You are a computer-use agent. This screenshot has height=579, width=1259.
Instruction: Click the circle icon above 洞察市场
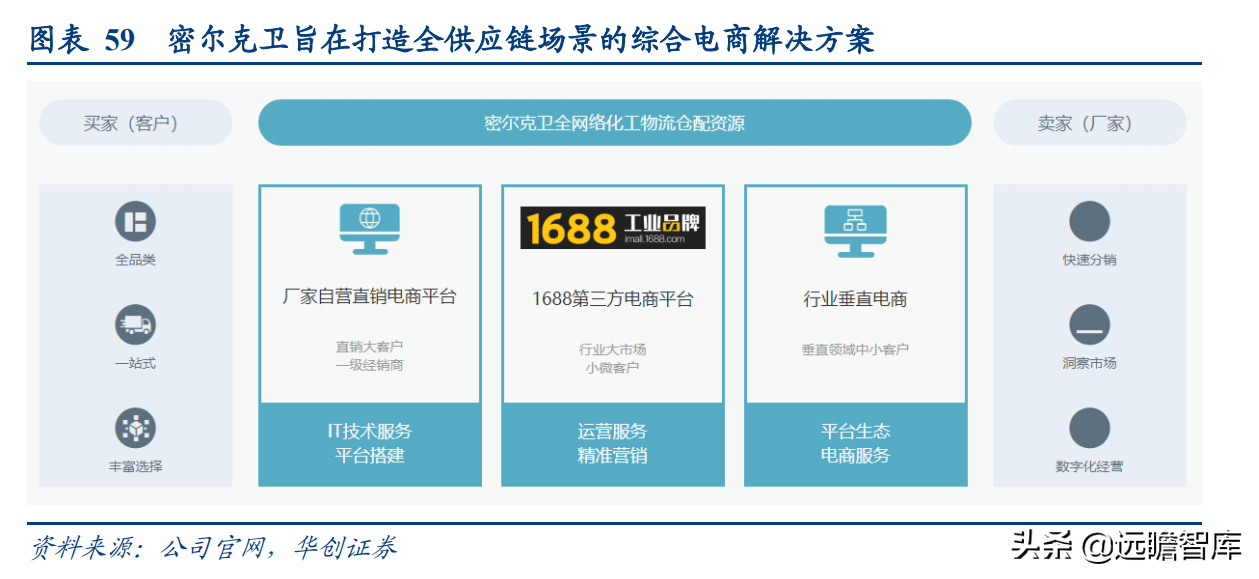(x=1090, y=325)
